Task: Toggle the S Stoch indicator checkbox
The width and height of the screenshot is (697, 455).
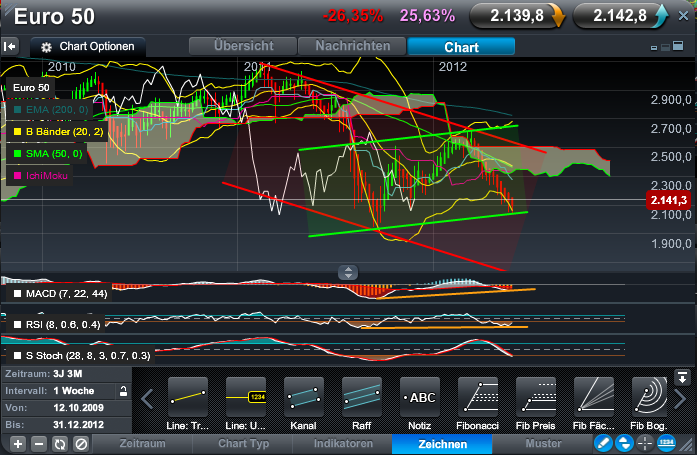Action: point(17,356)
